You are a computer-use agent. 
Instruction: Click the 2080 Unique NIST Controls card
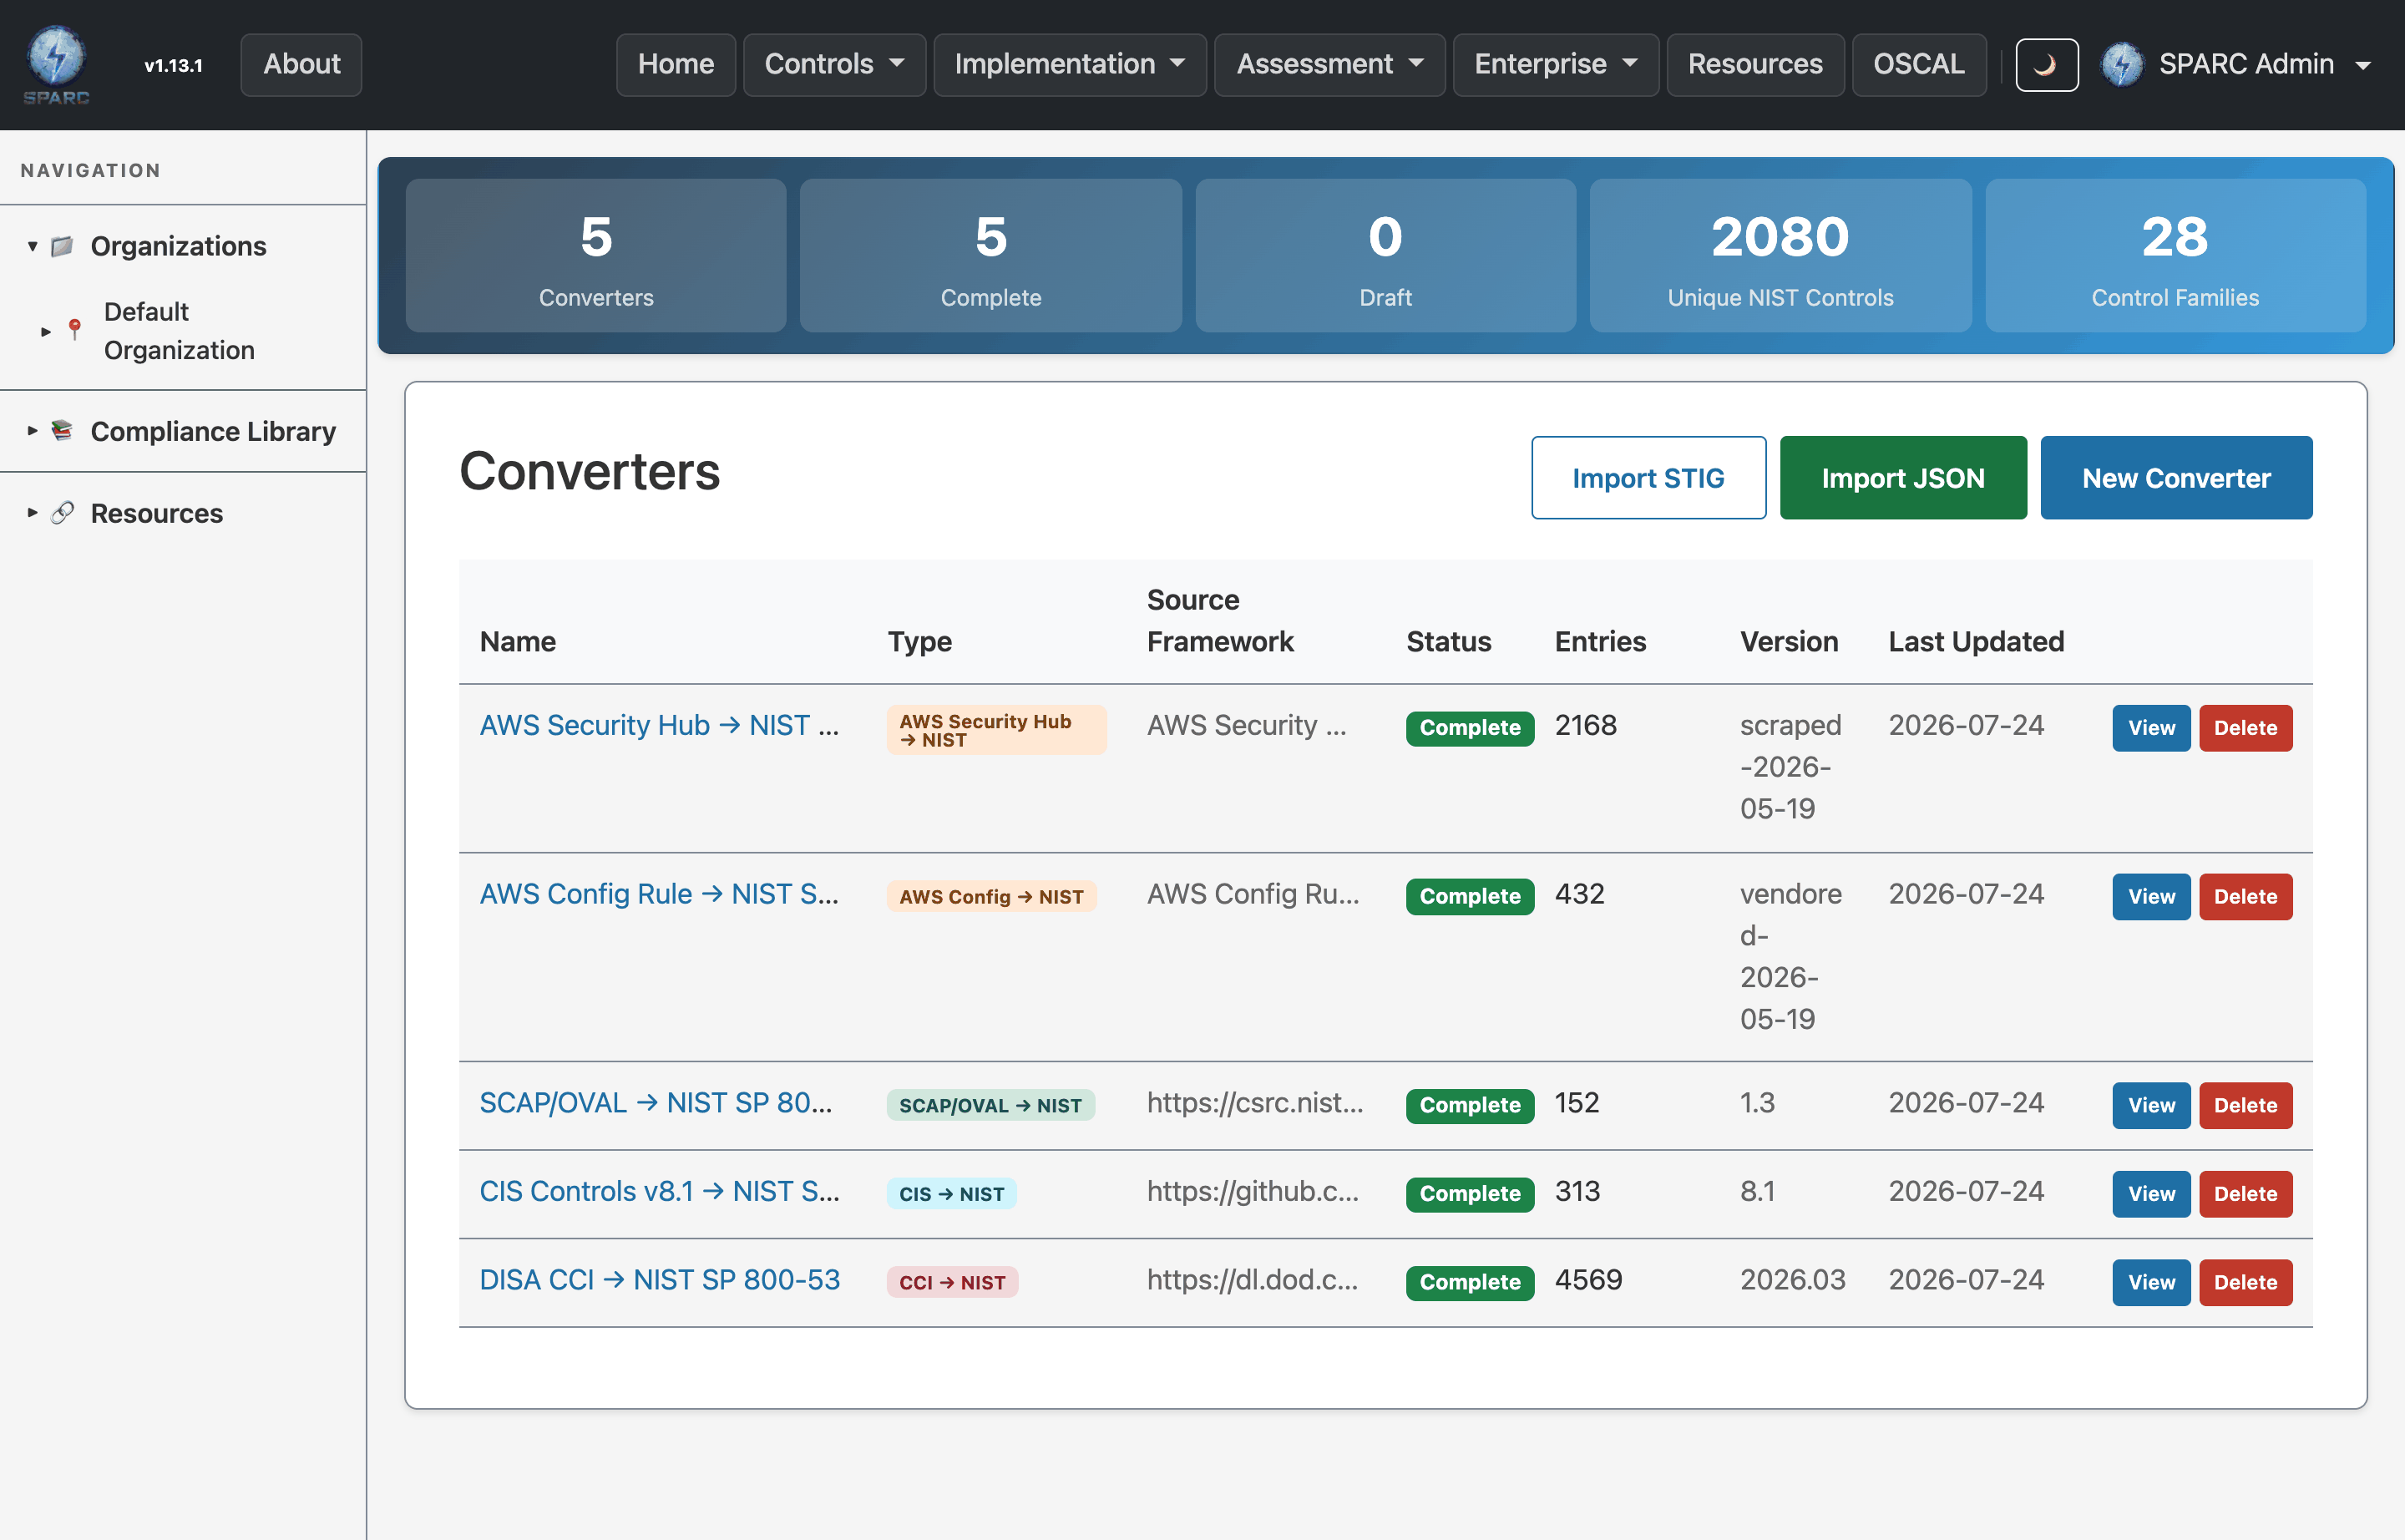[1780, 255]
